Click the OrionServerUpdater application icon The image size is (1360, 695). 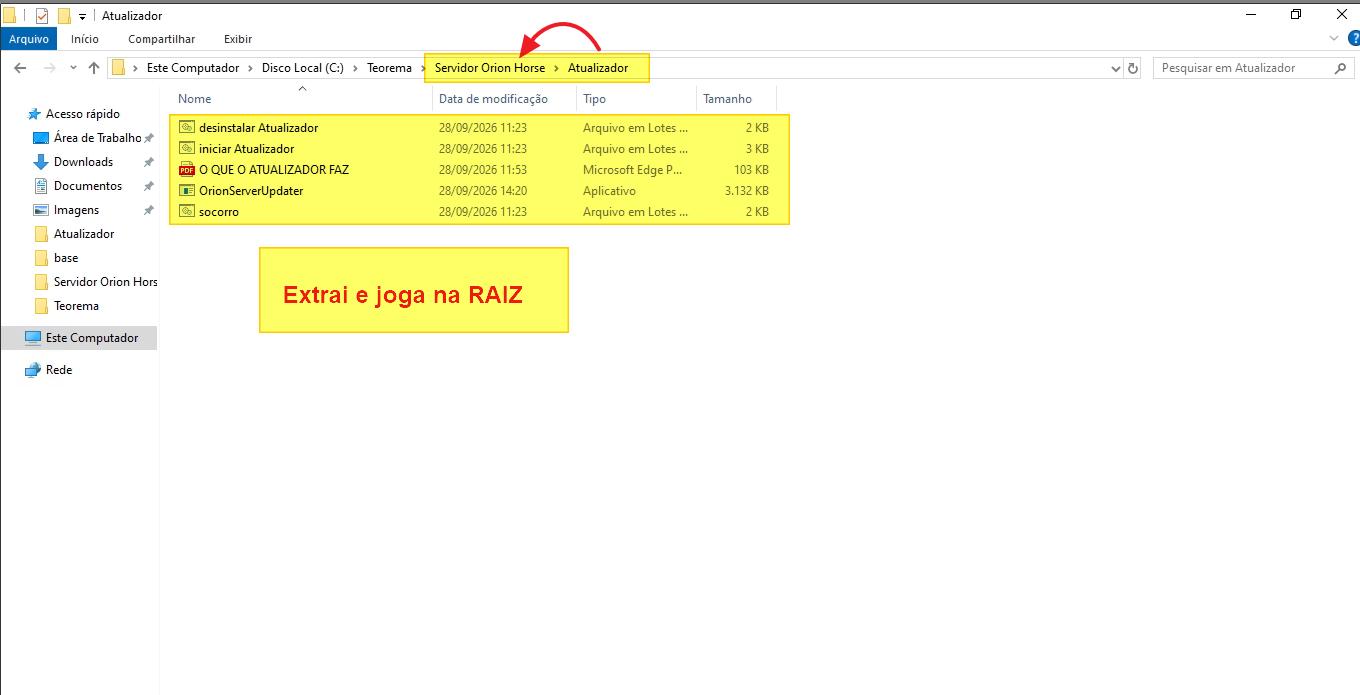186,191
